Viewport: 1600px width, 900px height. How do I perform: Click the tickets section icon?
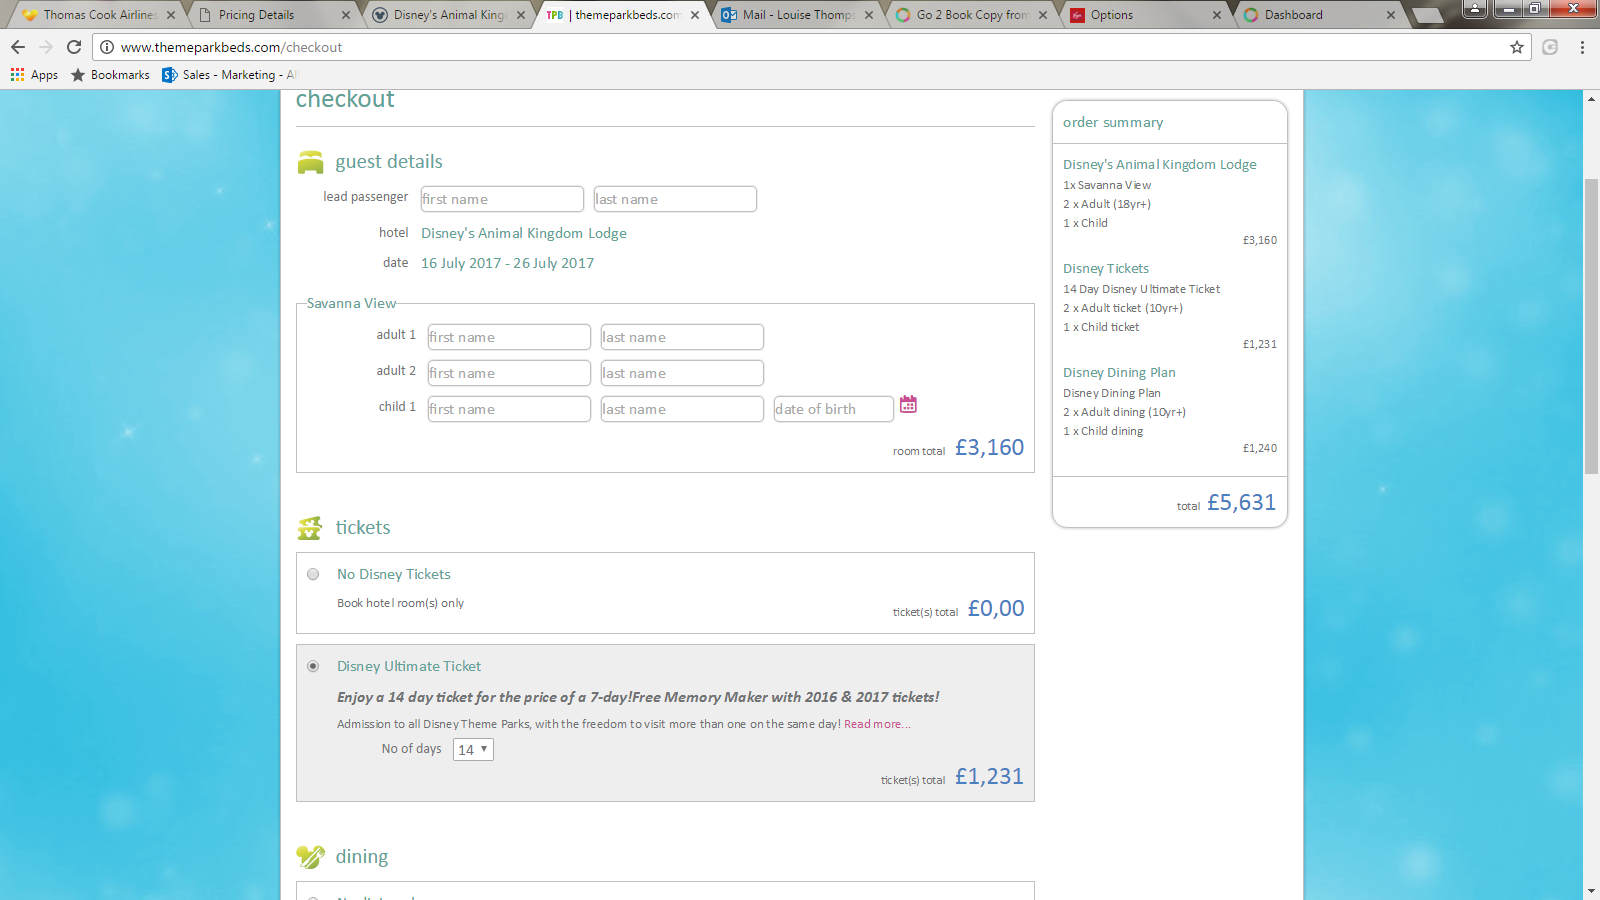point(310,527)
